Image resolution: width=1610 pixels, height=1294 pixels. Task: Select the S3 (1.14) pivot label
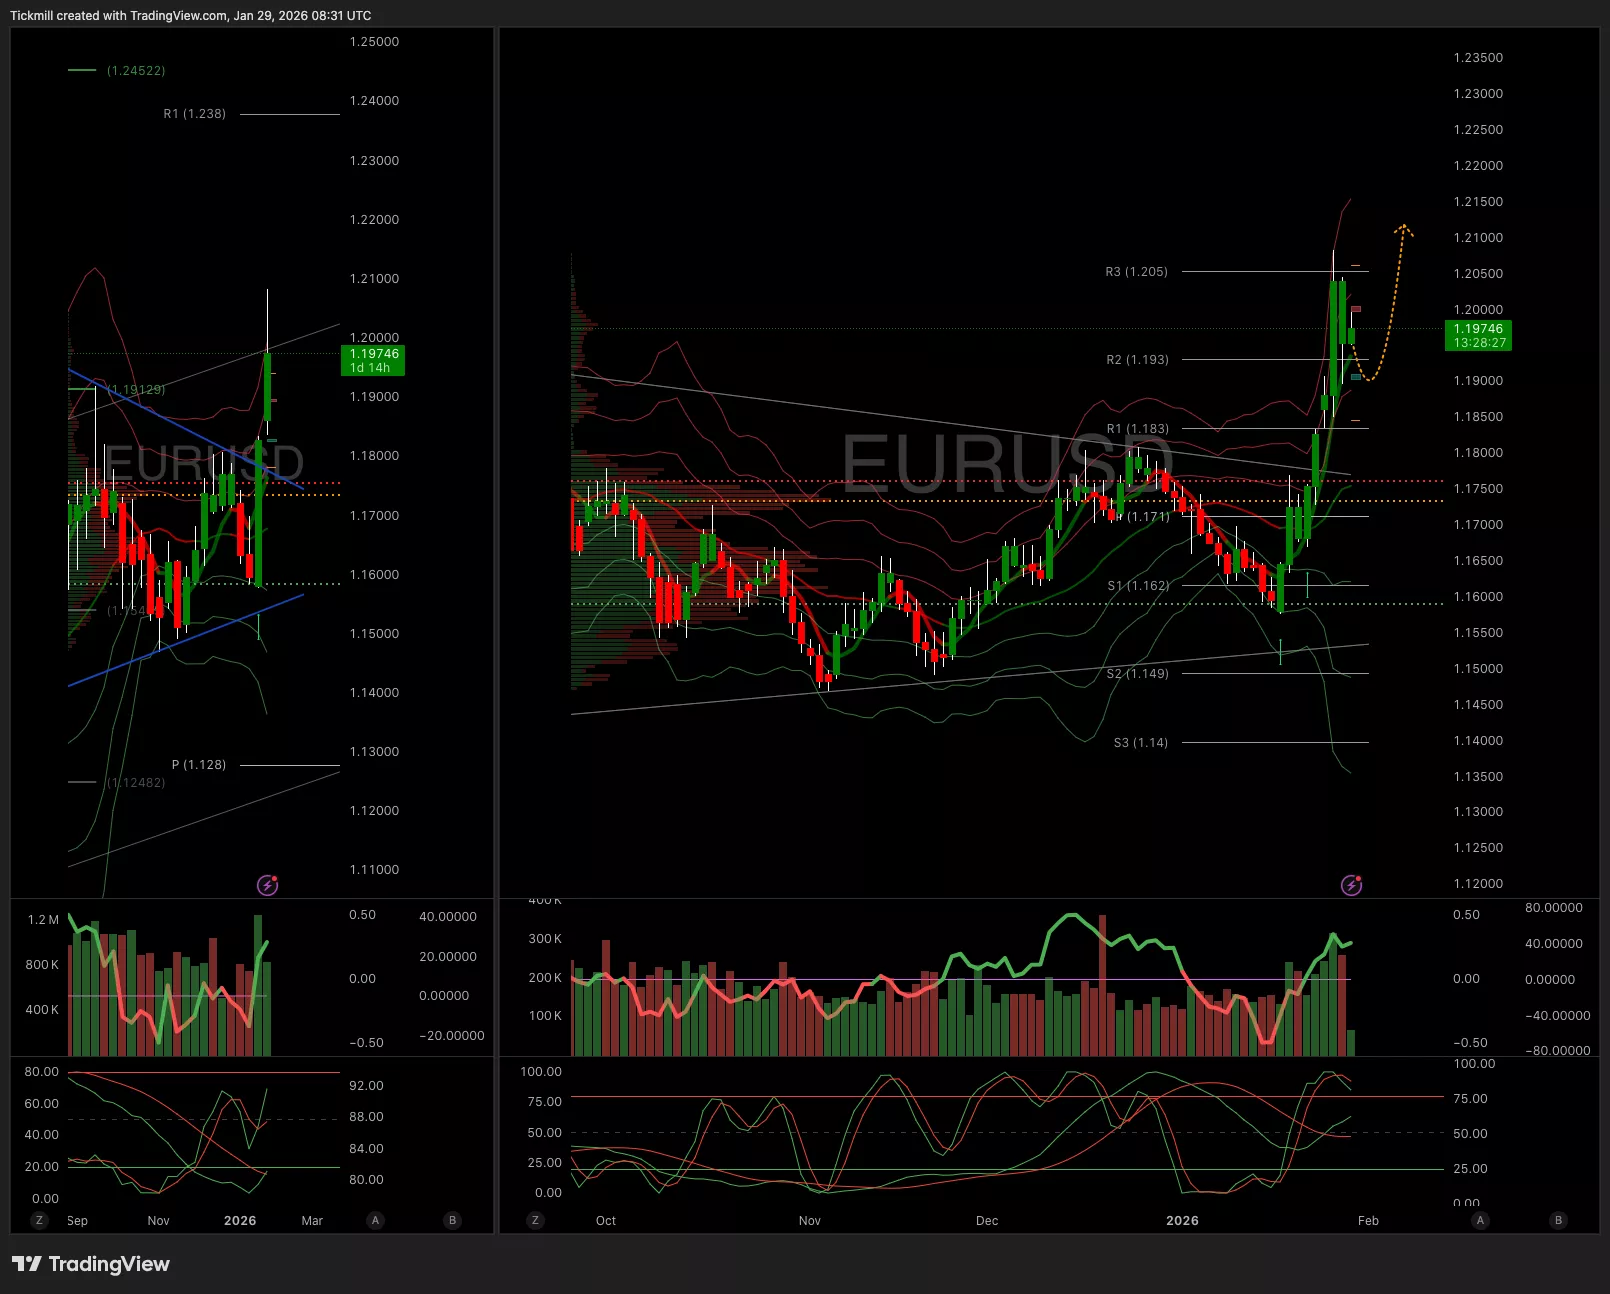(1140, 743)
